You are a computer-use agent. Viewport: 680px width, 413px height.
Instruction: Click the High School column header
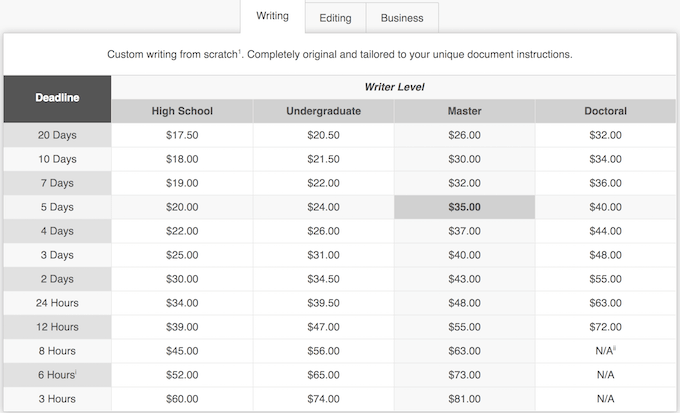click(182, 111)
